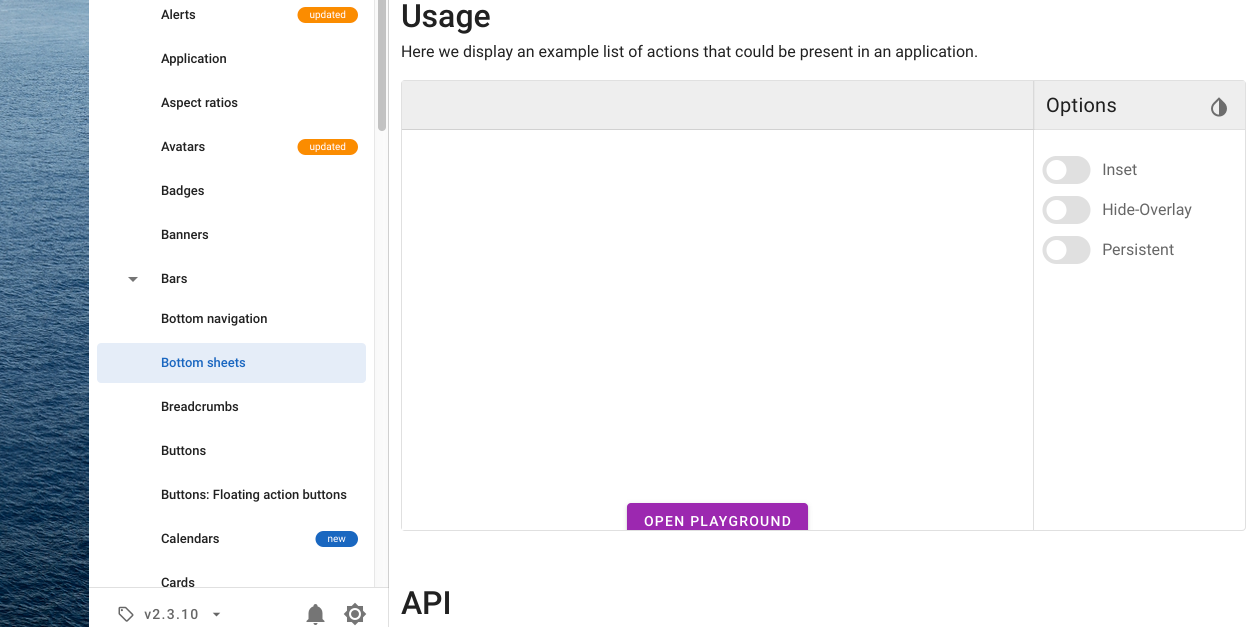The height and width of the screenshot is (627, 1256).
Task: Open settings using the gear icon
Action: tap(355, 614)
